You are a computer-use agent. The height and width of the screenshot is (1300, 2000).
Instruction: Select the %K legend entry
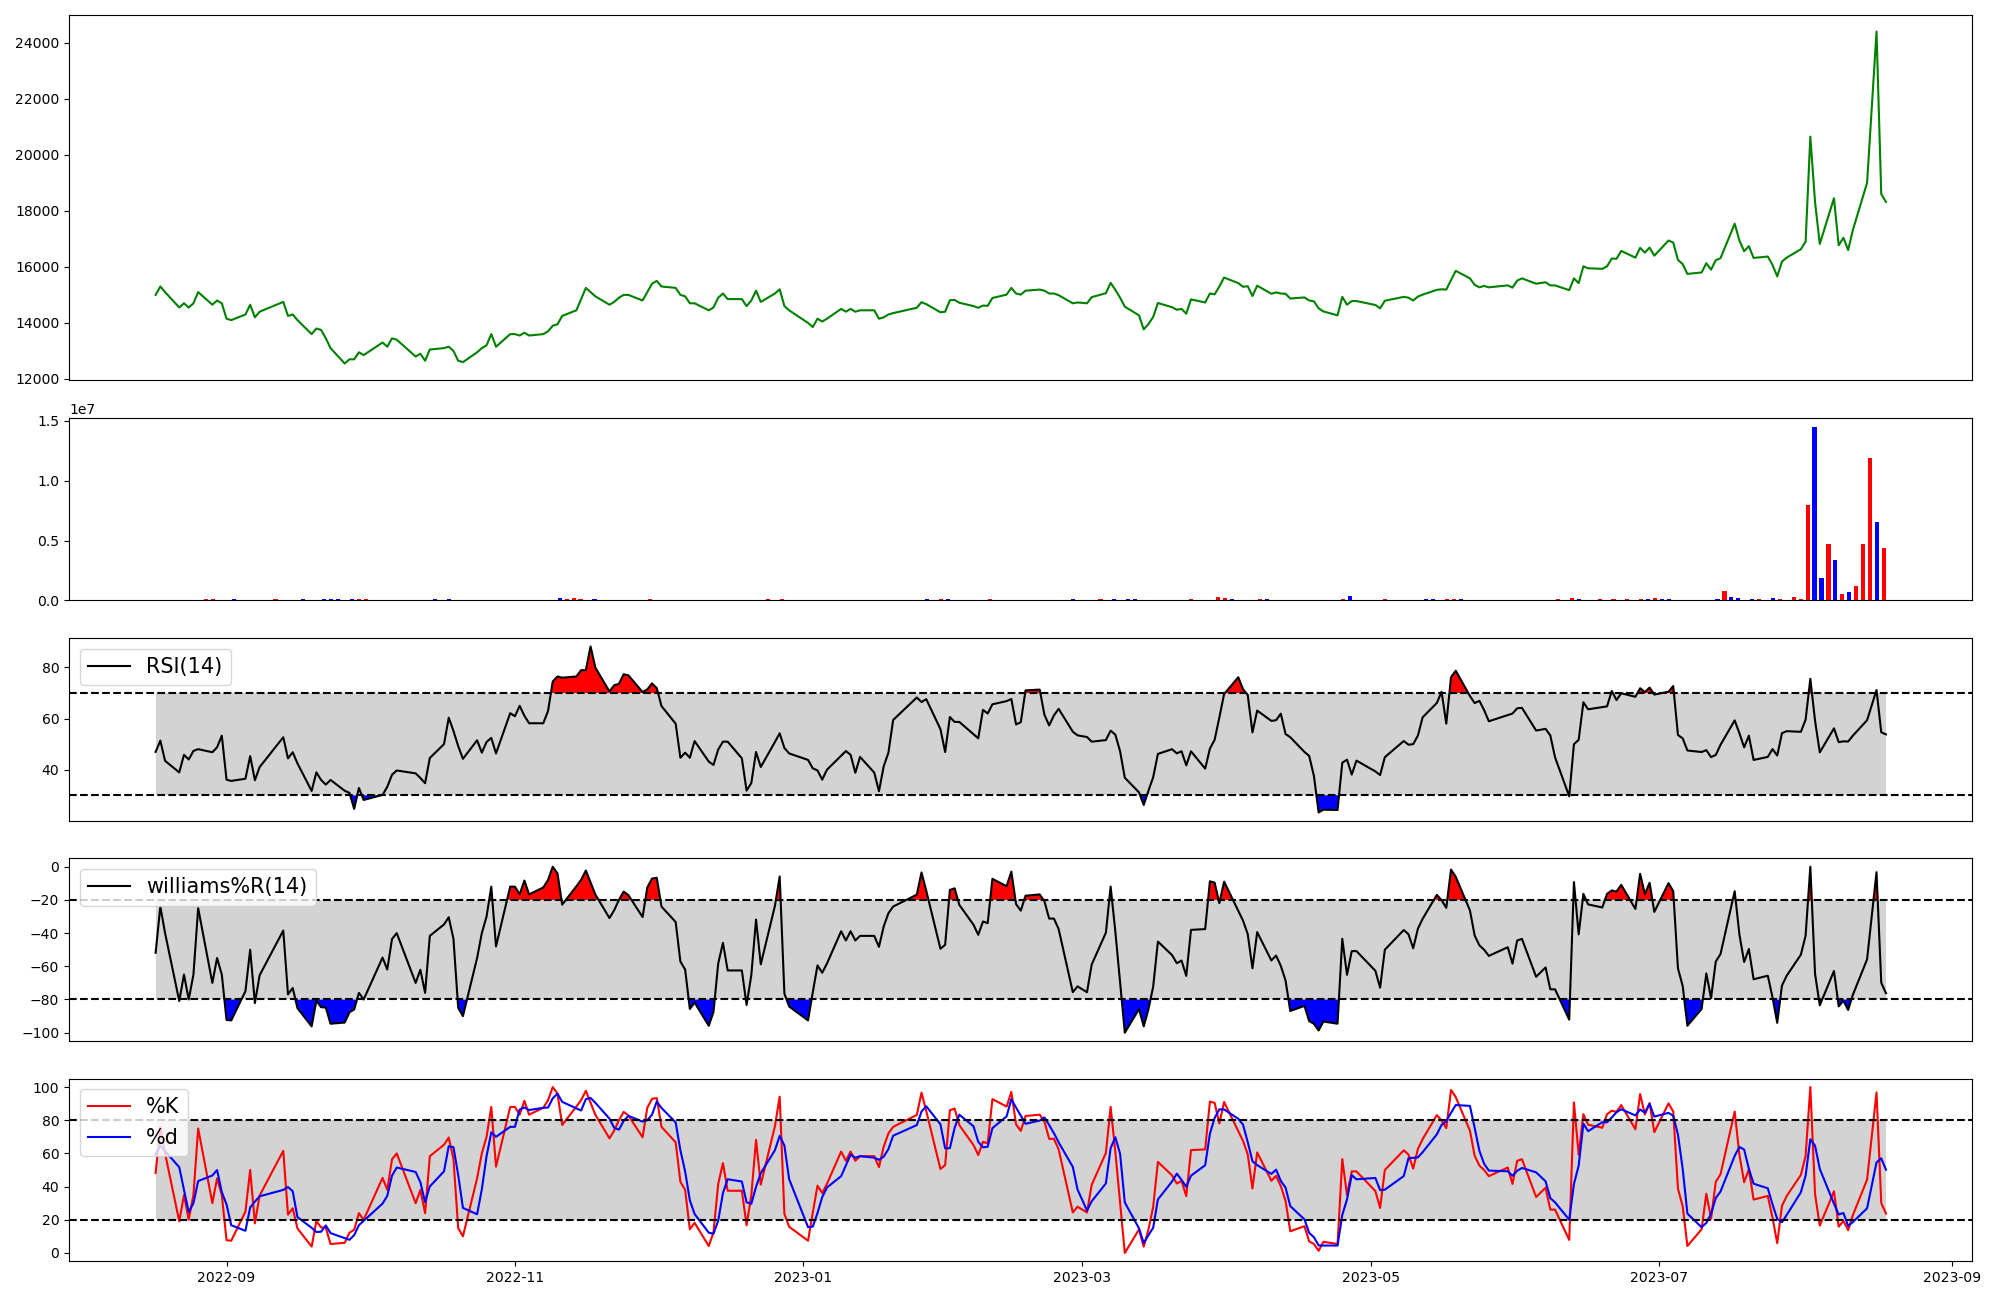point(162,1105)
